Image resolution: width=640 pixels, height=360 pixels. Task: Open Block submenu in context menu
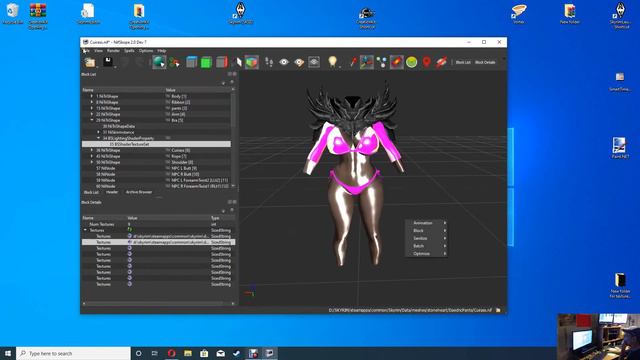pyautogui.click(x=426, y=231)
